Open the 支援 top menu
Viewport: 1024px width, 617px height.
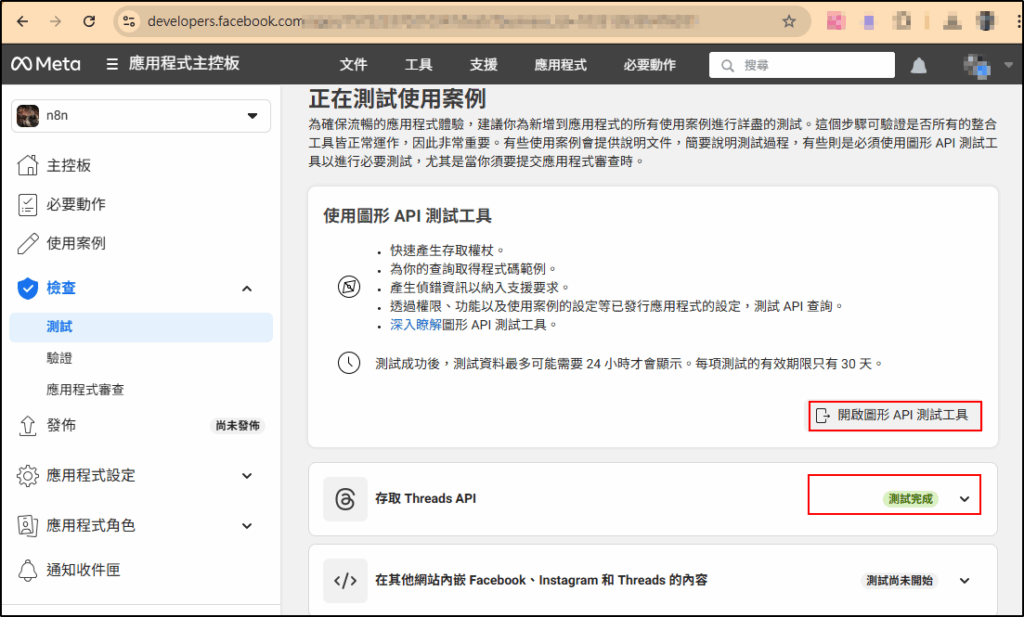coord(484,65)
